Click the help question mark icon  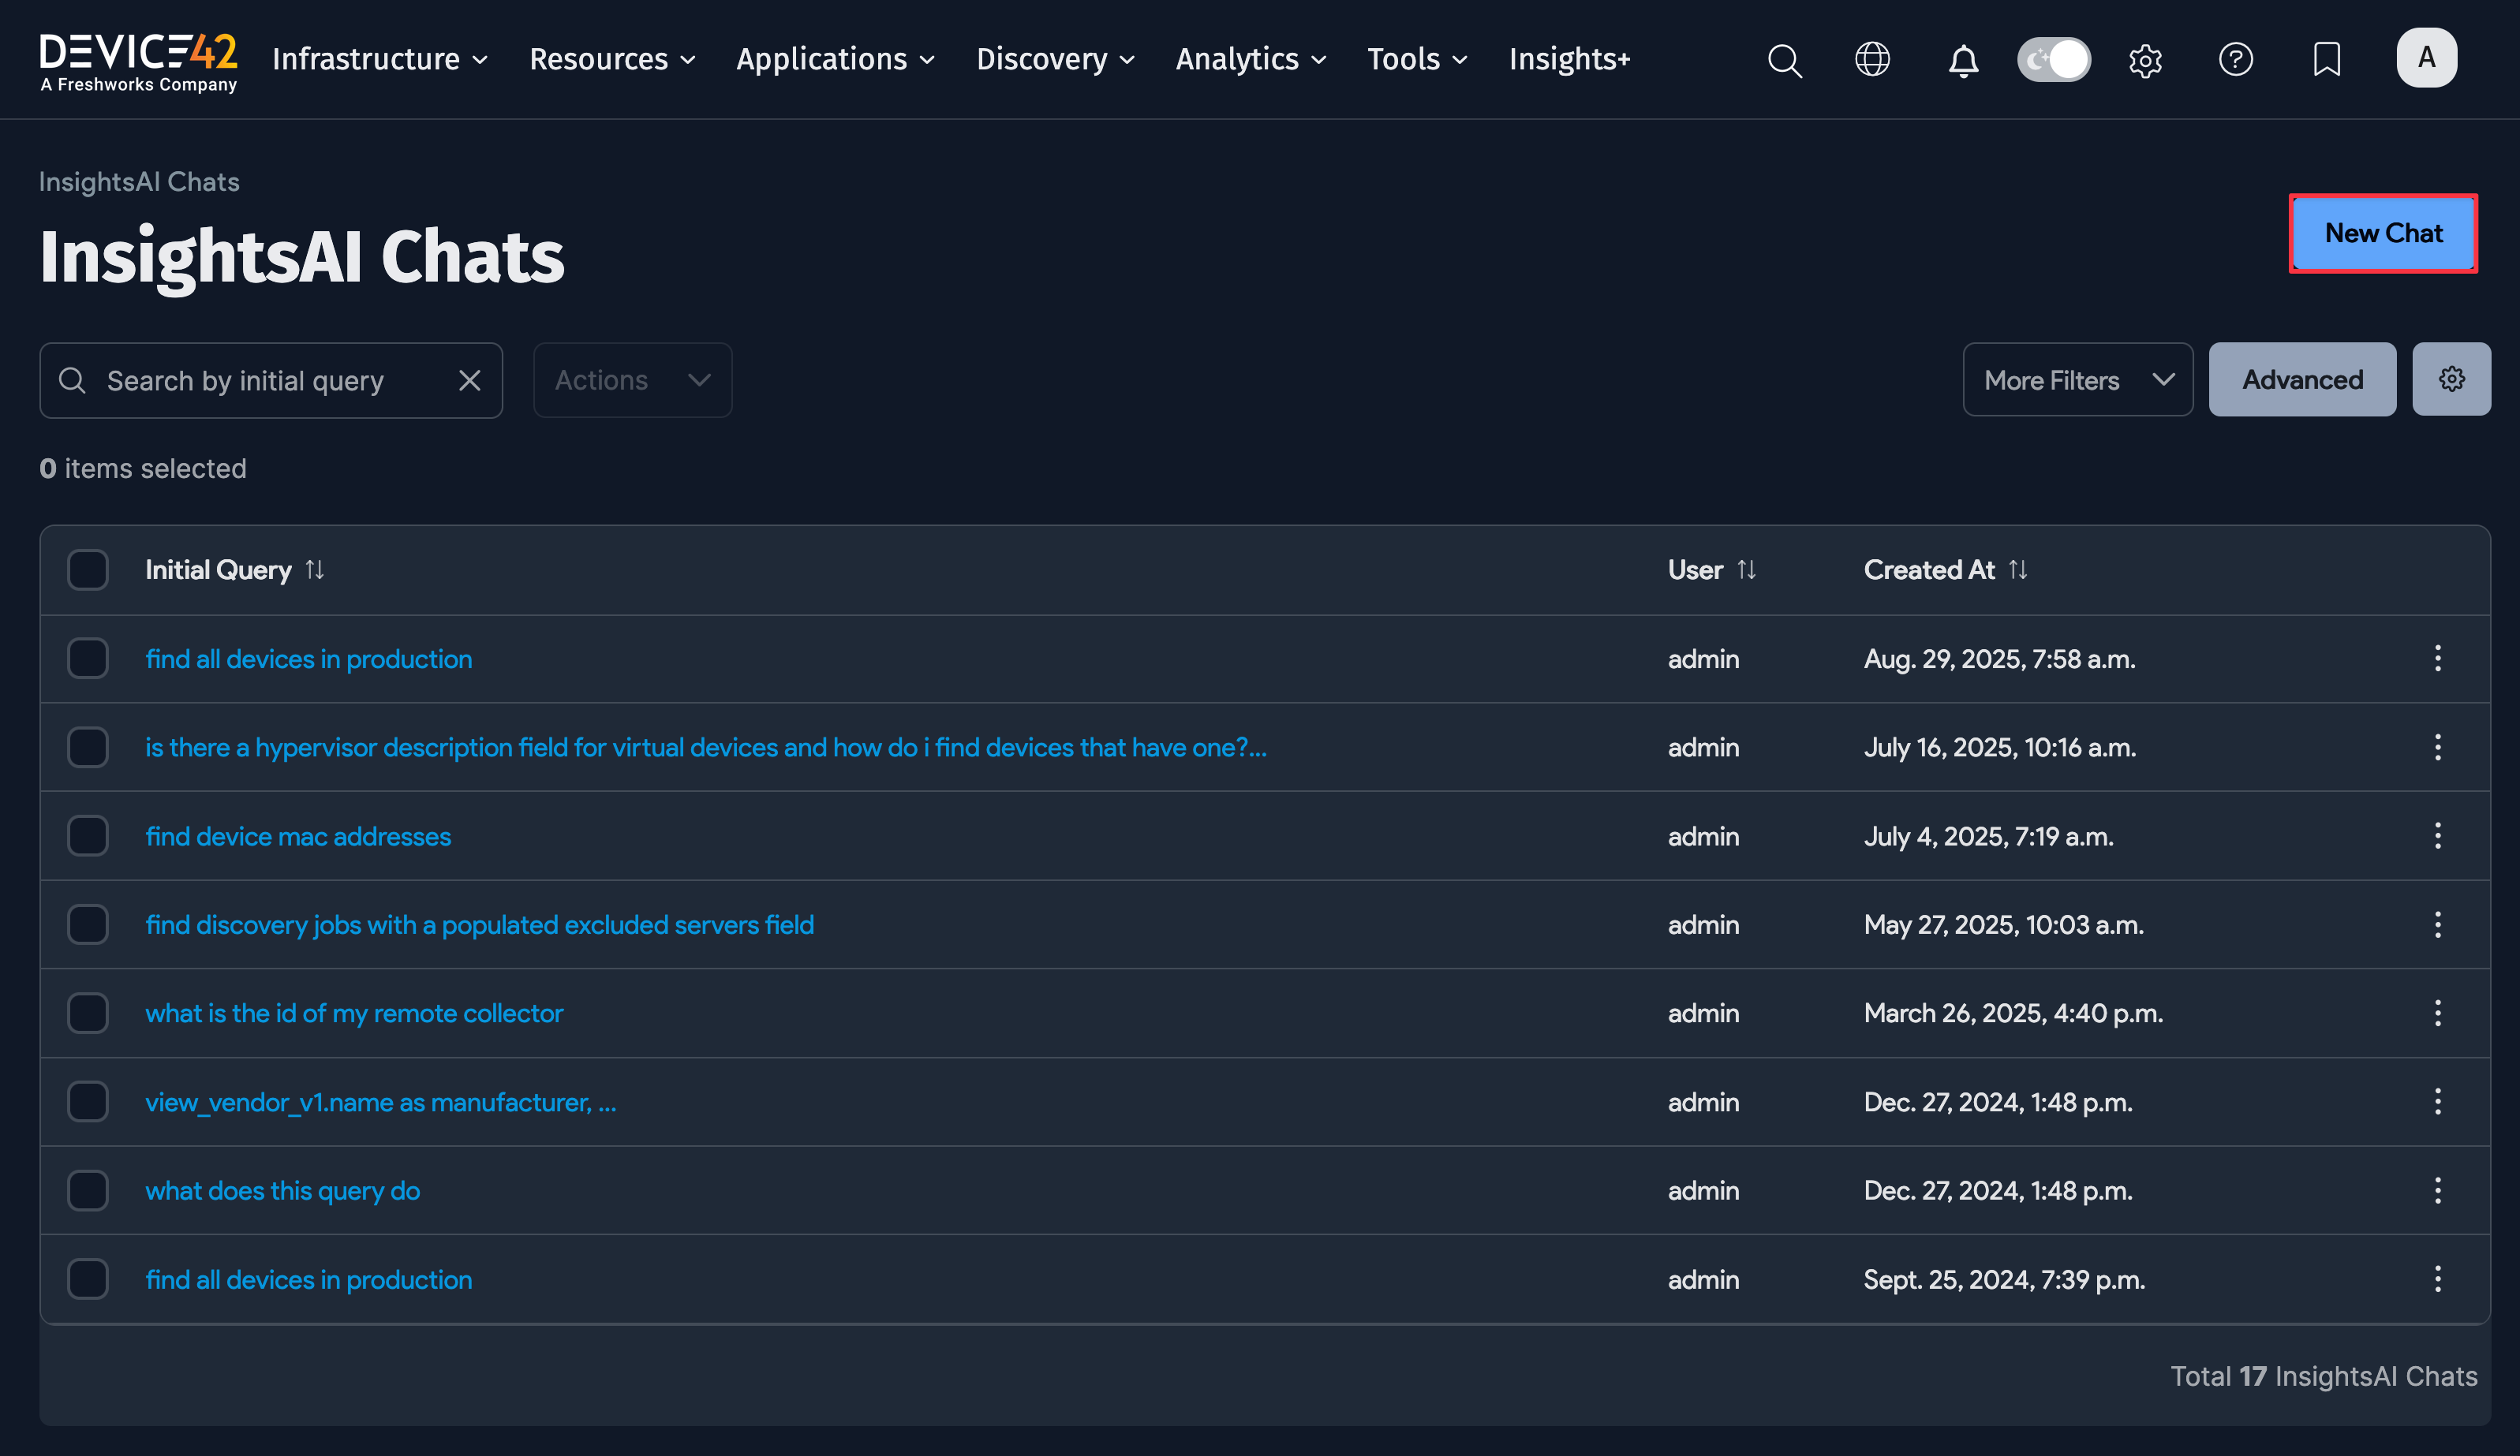[x=2236, y=60]
